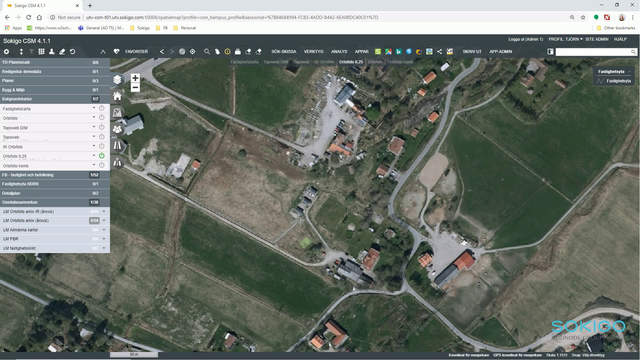This screenshot has height=360, width=640.
Task: Click the back arrow navigation icon
Action: click(x=162, y=51)
